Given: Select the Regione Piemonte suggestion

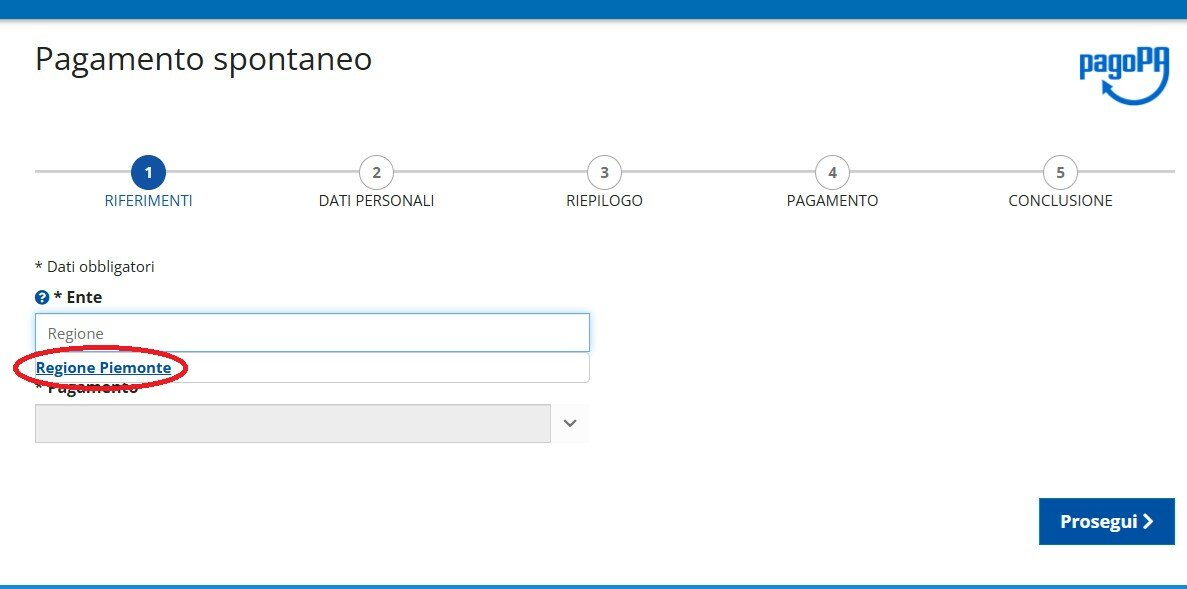Looking at the screenshot, I should [x=104, y=368].
